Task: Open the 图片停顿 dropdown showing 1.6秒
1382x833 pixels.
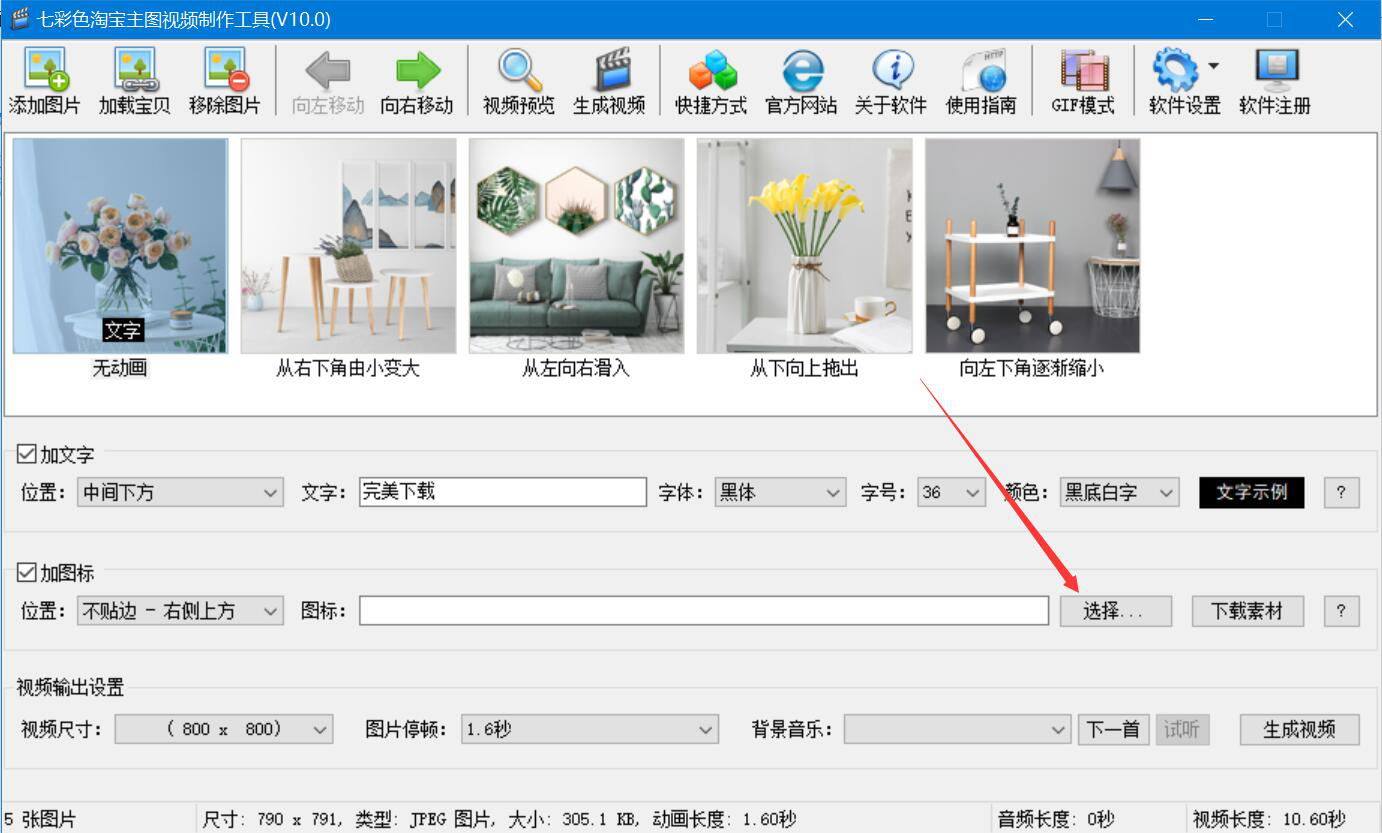Action: coord(590,729)
